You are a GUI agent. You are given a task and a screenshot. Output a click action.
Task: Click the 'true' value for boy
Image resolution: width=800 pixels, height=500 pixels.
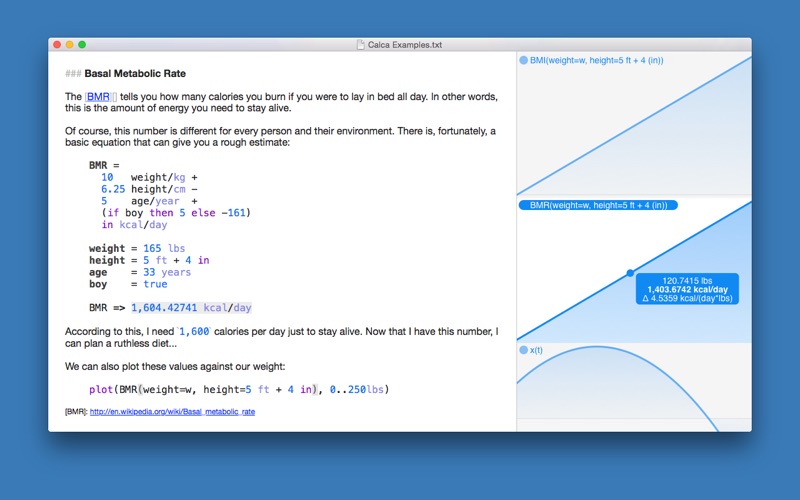pos(155,284)
